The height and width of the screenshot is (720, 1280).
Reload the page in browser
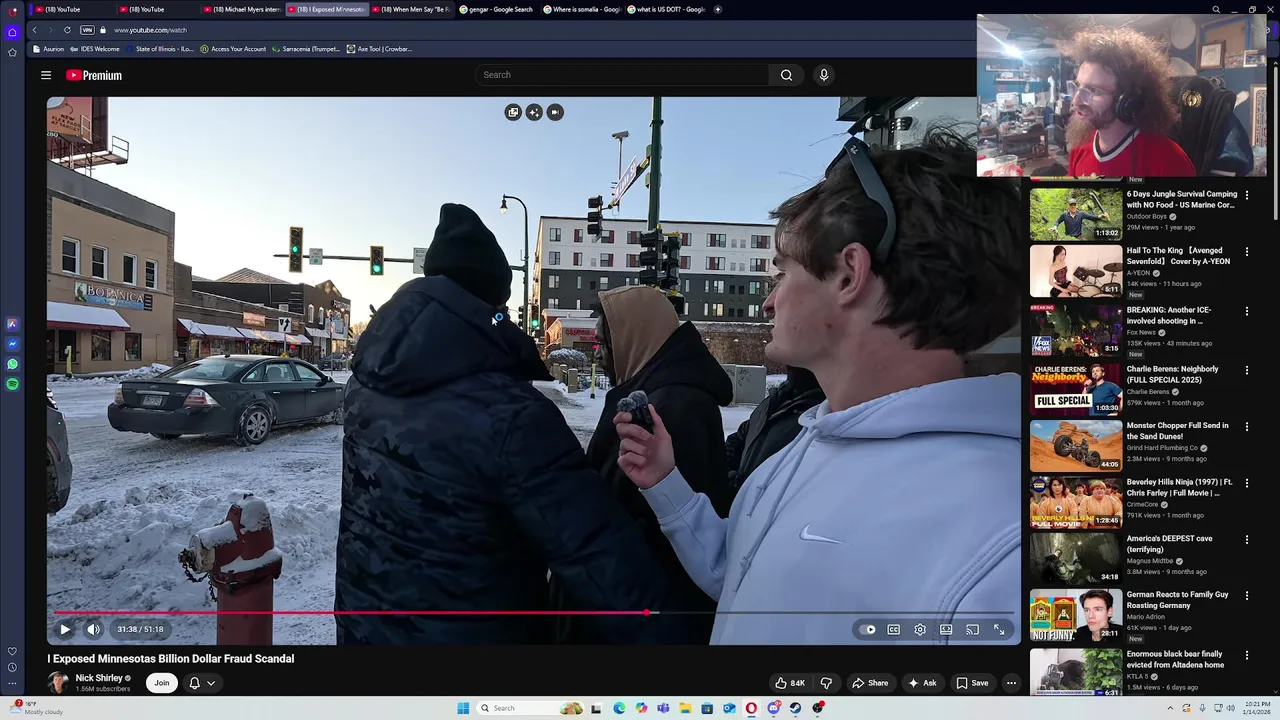pos(67,30)
